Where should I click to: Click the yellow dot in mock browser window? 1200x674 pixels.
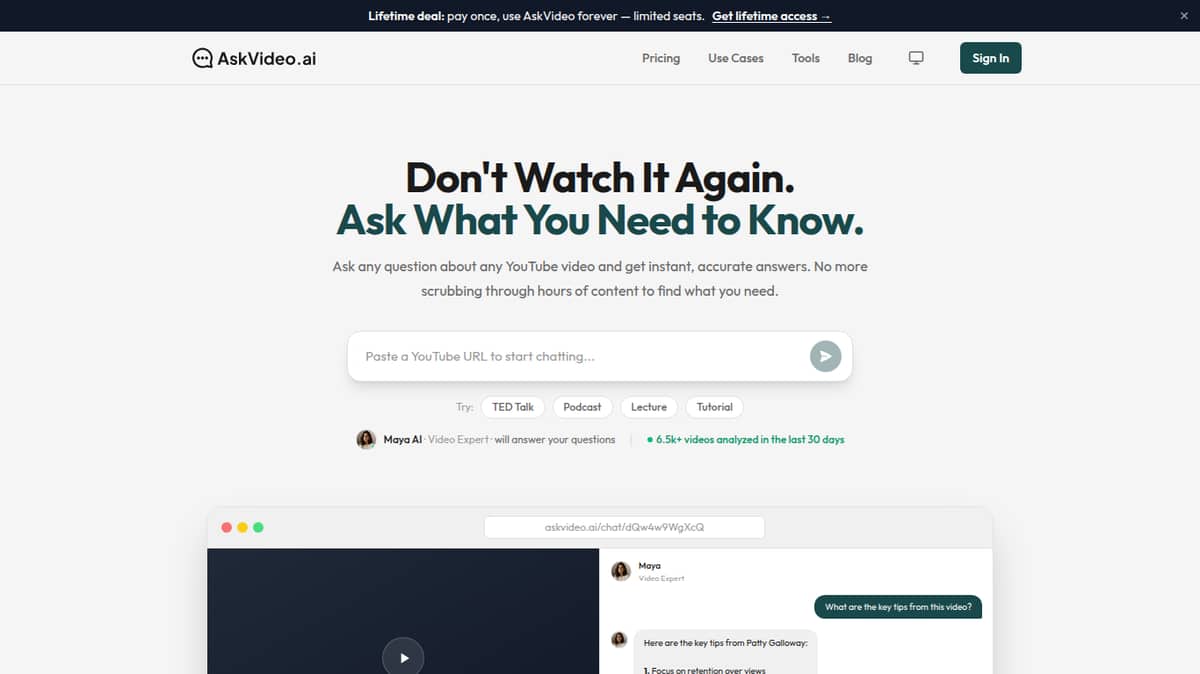(x=242, y=527)
